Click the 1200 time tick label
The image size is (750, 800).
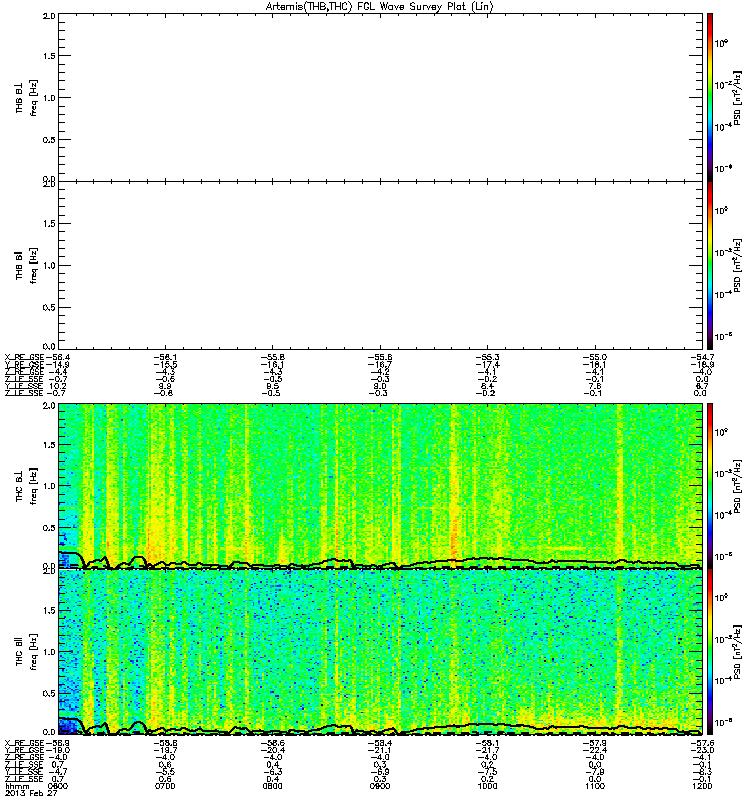pyautogui.click(x=702, y=786)
